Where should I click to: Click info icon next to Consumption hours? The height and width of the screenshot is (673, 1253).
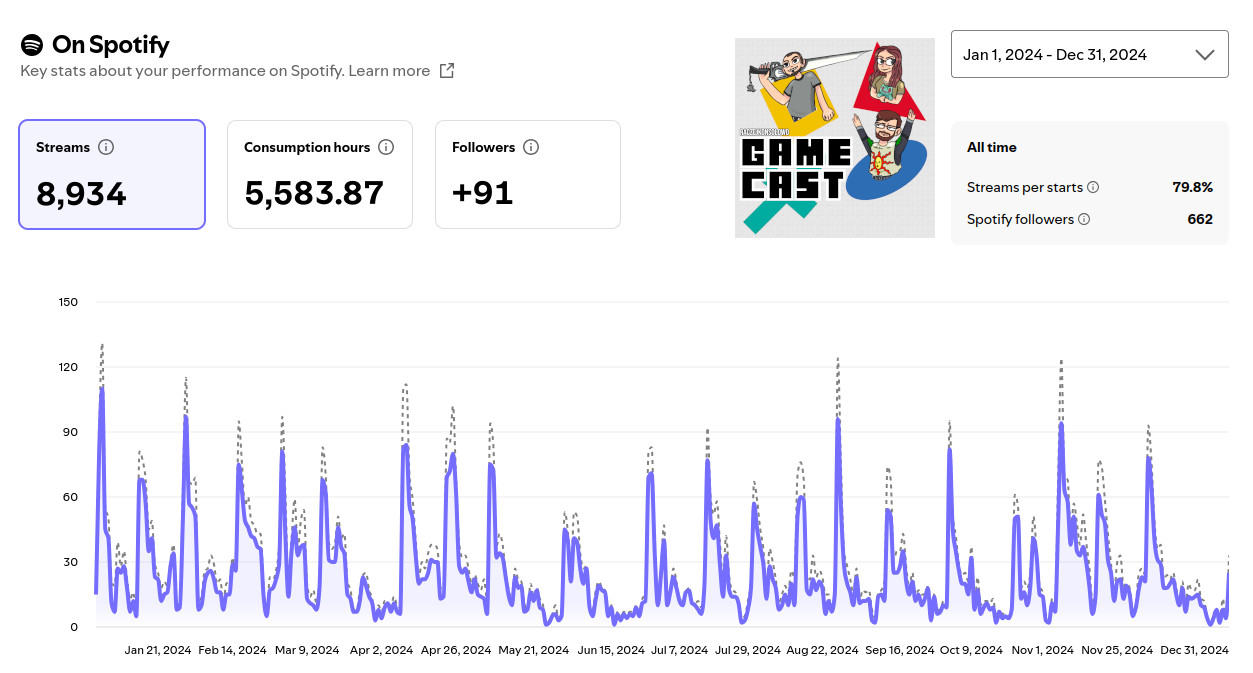pos(386,147)
